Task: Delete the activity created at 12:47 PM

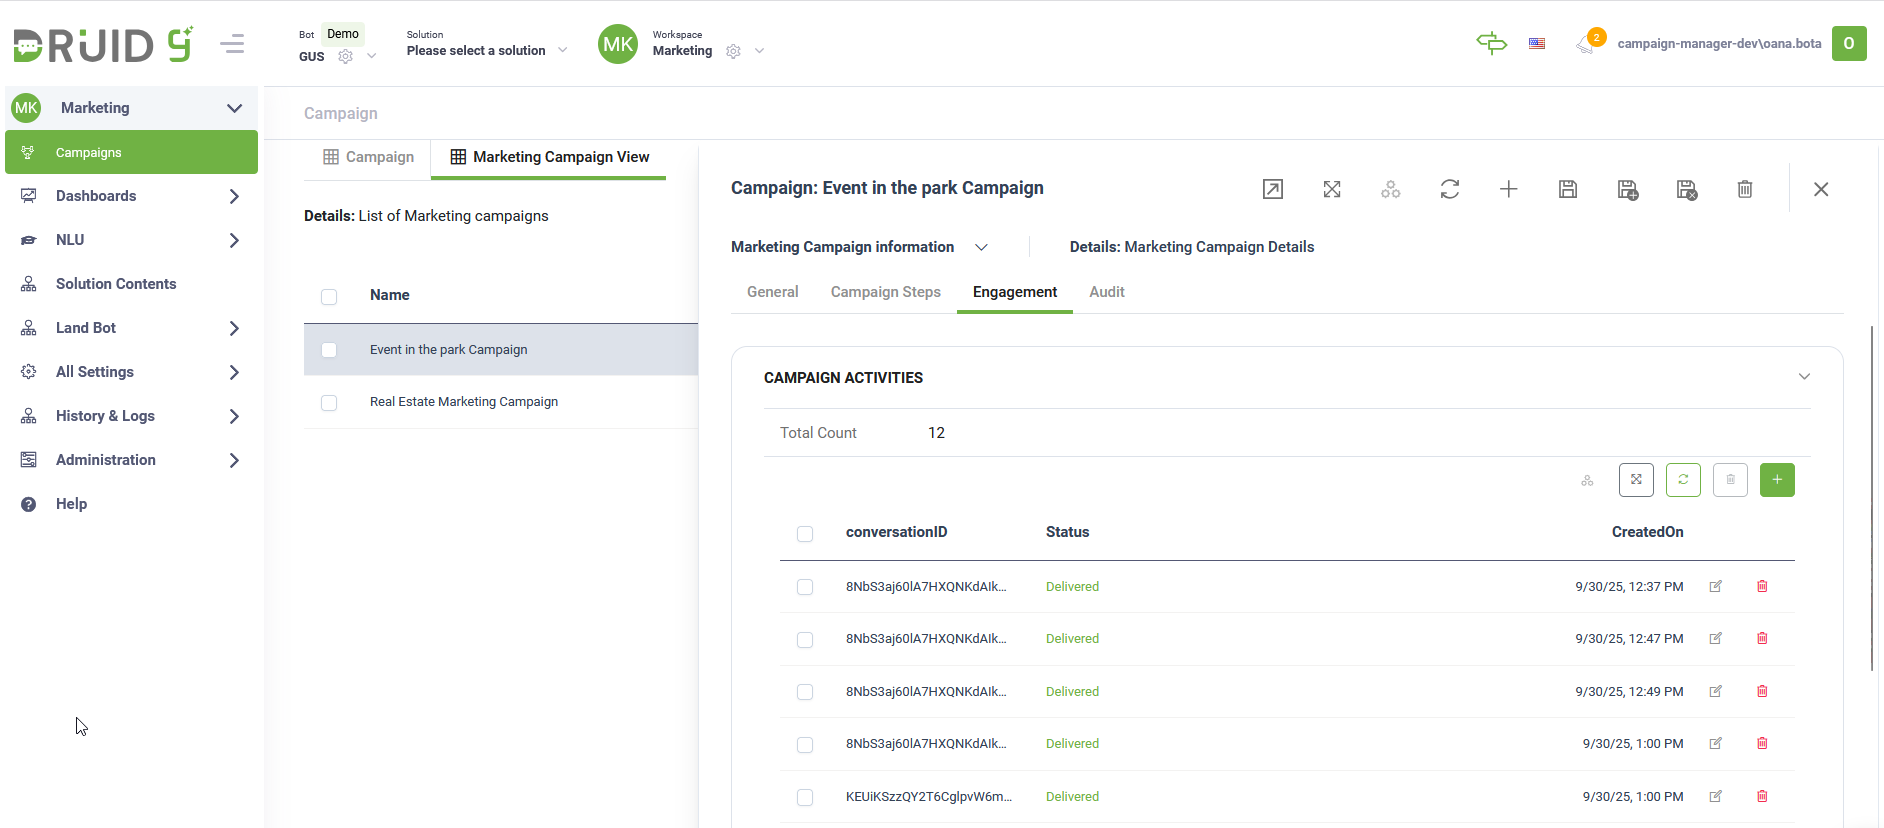Action: (1762, 639)
